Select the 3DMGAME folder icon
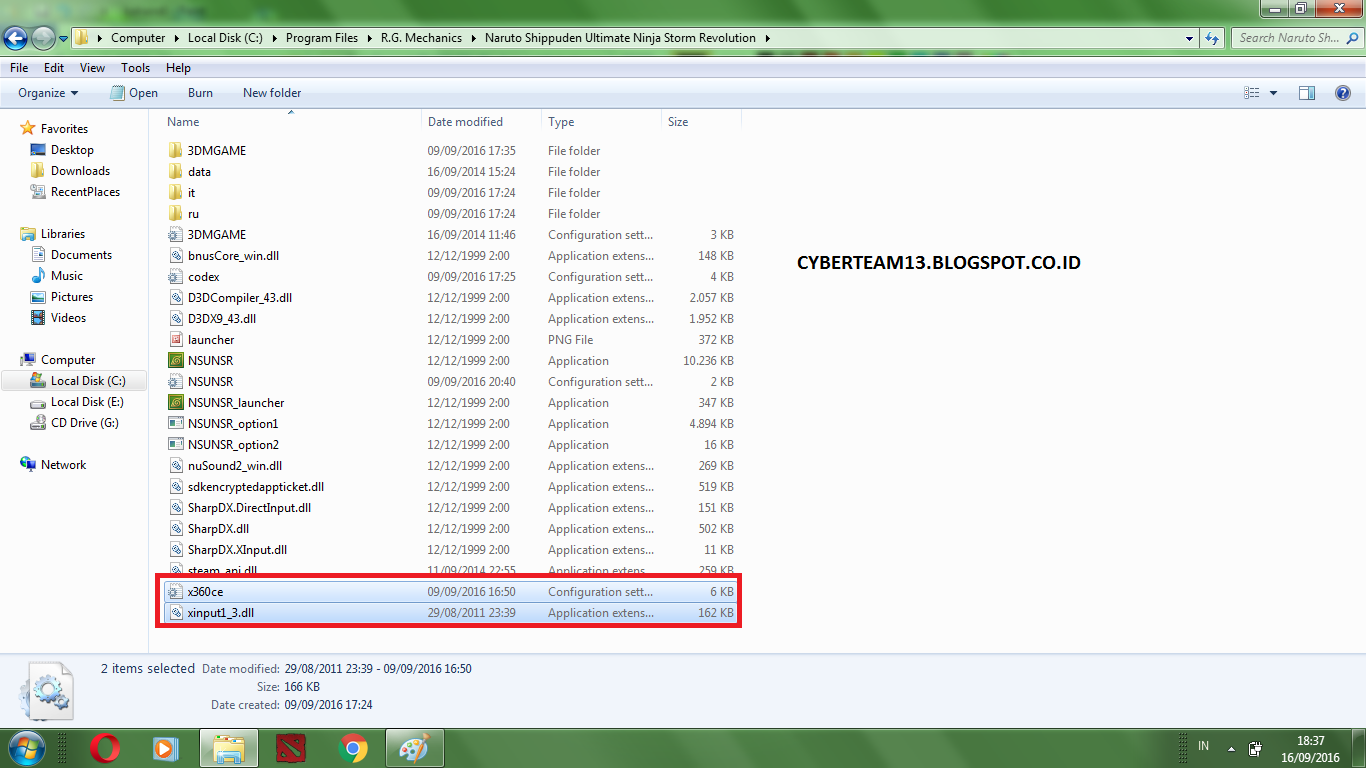 coord(175,151)
